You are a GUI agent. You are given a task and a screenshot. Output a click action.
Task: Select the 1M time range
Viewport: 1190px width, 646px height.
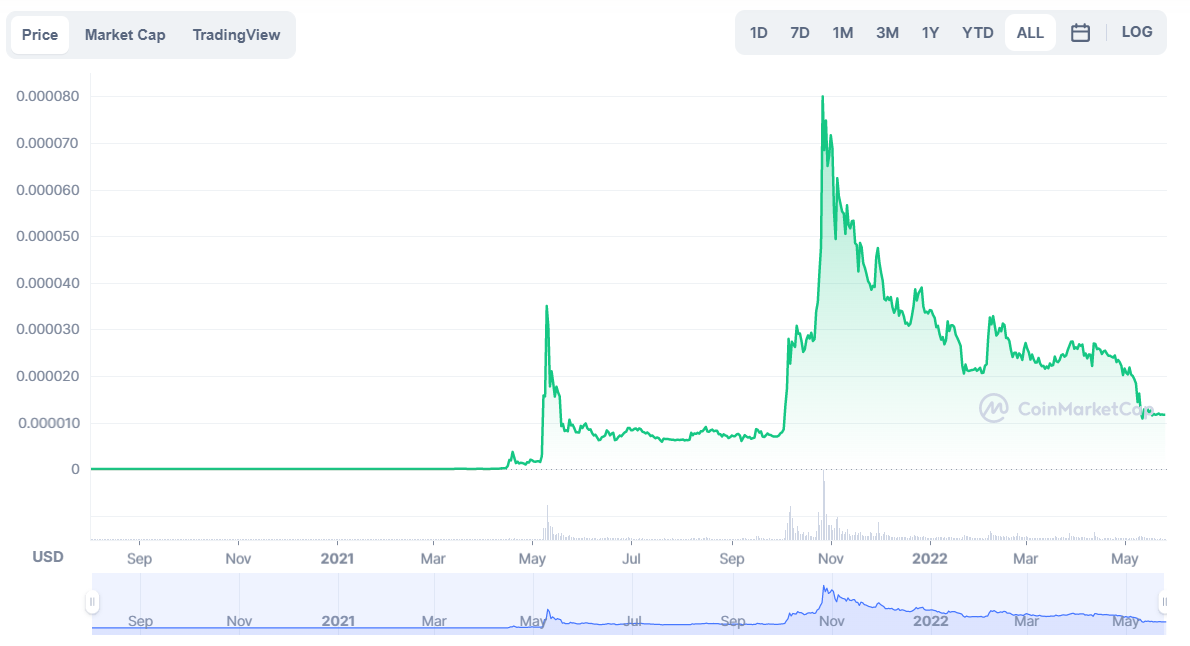click(x=842, y=33)
